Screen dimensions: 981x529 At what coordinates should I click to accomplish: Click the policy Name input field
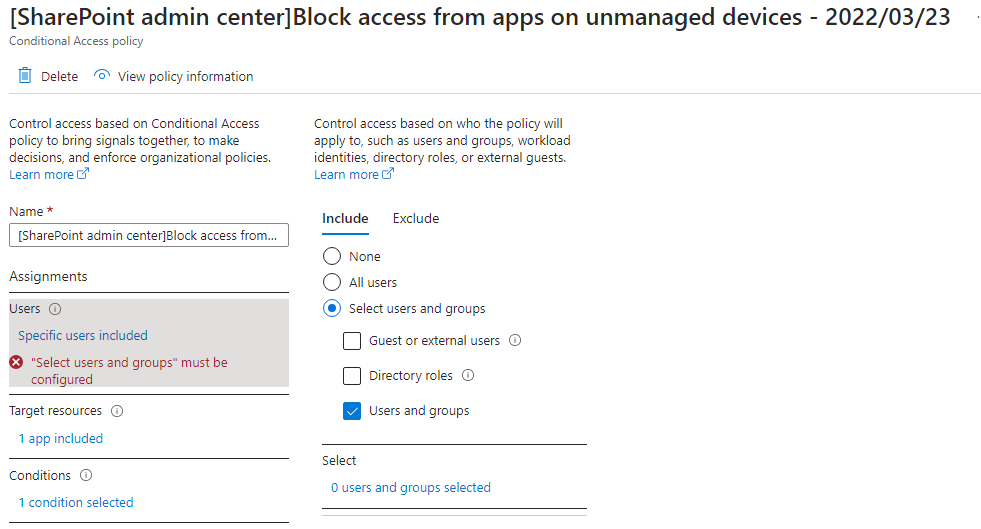(x=149, y=235)
